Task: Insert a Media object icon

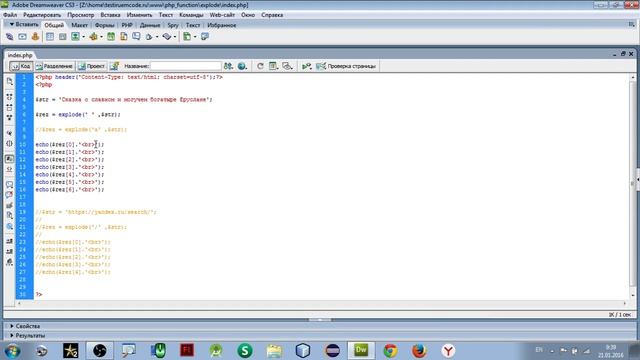Action: pos(93,37)
